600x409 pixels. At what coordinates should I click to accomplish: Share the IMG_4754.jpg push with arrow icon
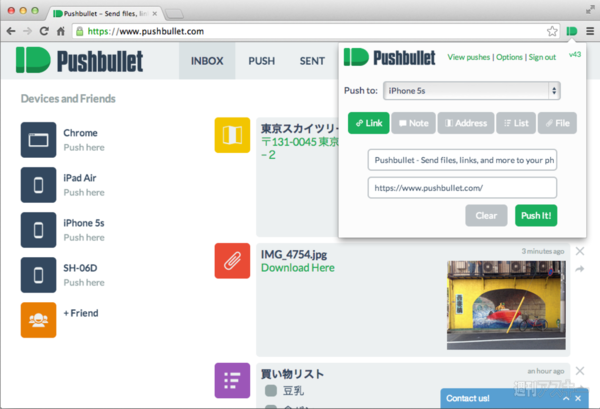[580, 269]
